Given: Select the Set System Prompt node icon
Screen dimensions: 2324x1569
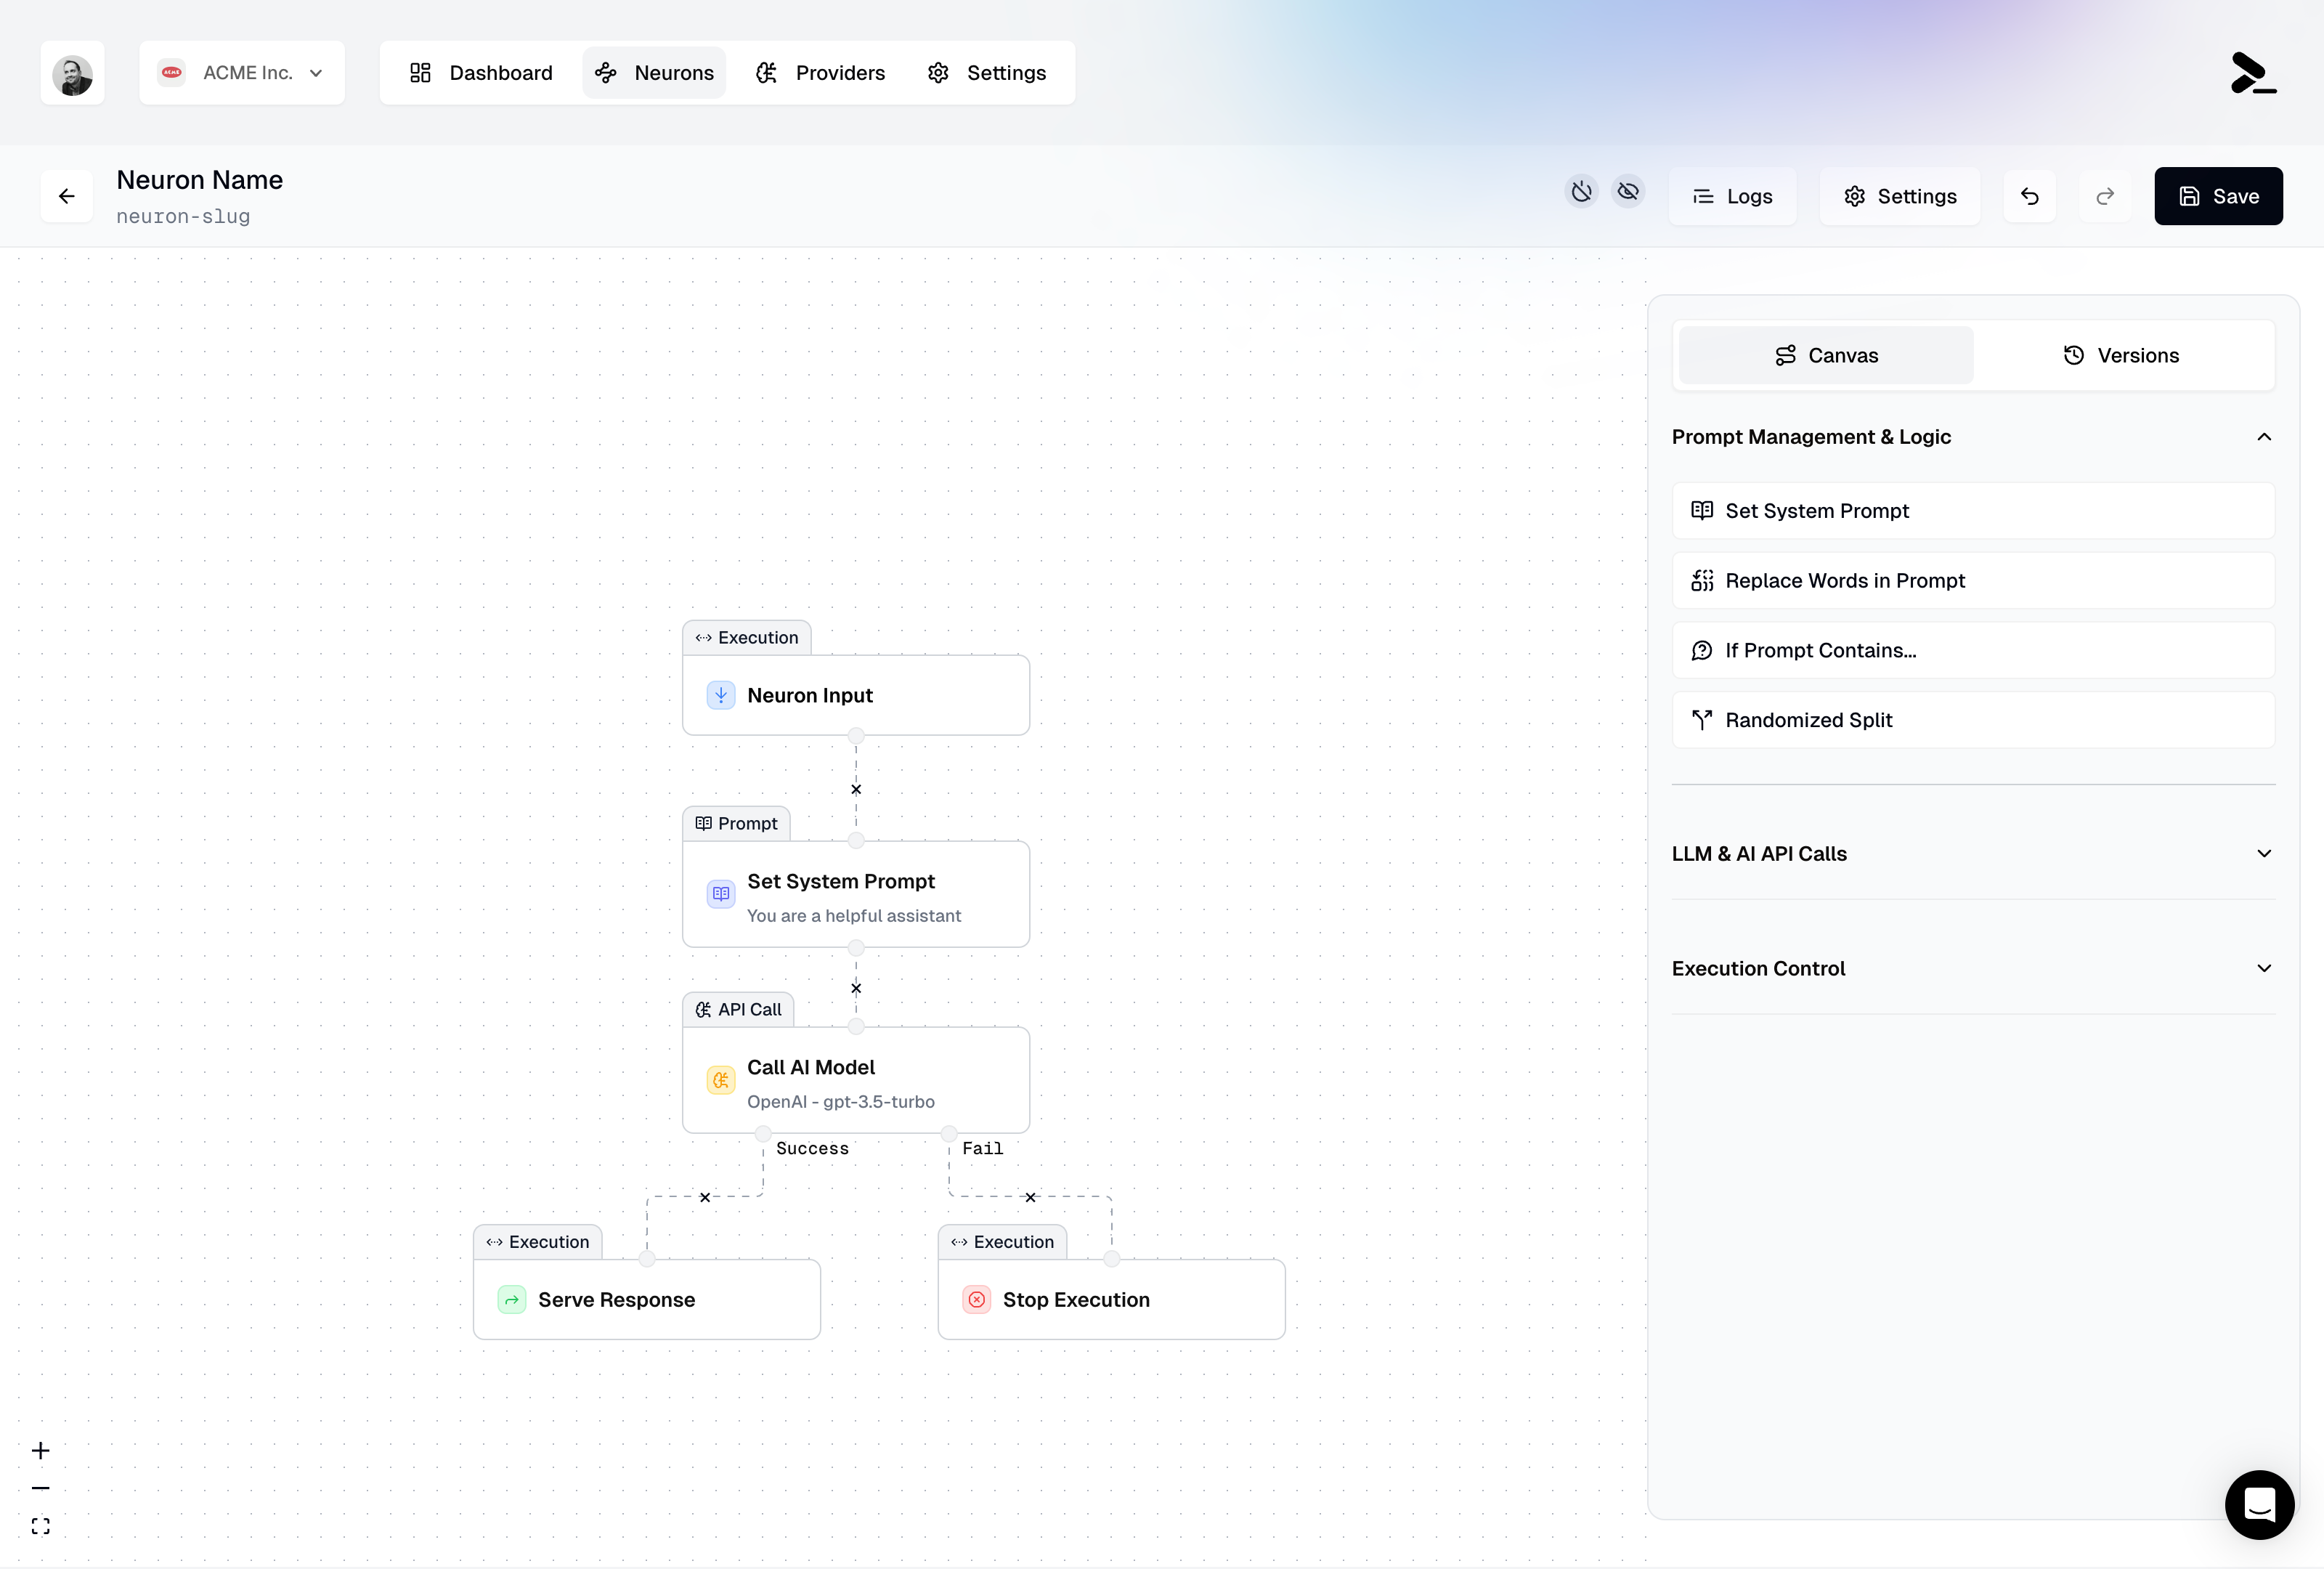Looking at the screenshot, I should (720, 894).
